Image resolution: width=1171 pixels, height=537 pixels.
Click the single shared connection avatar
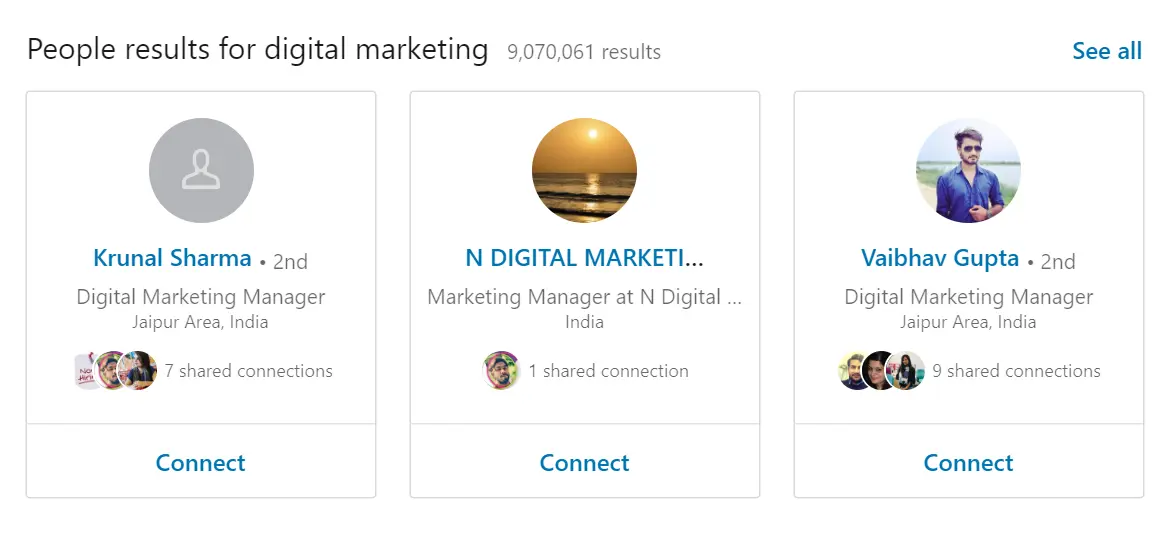pos(501,371)
